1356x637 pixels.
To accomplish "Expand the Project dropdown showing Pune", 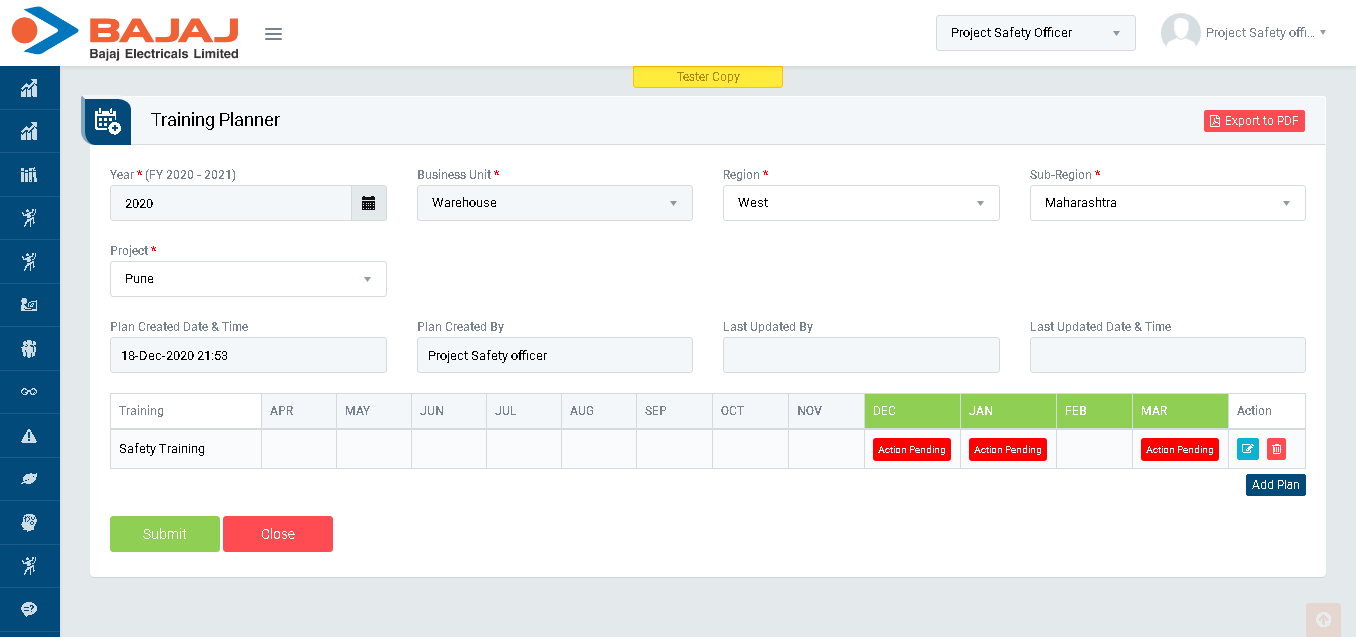I will [x=248, y=279].
